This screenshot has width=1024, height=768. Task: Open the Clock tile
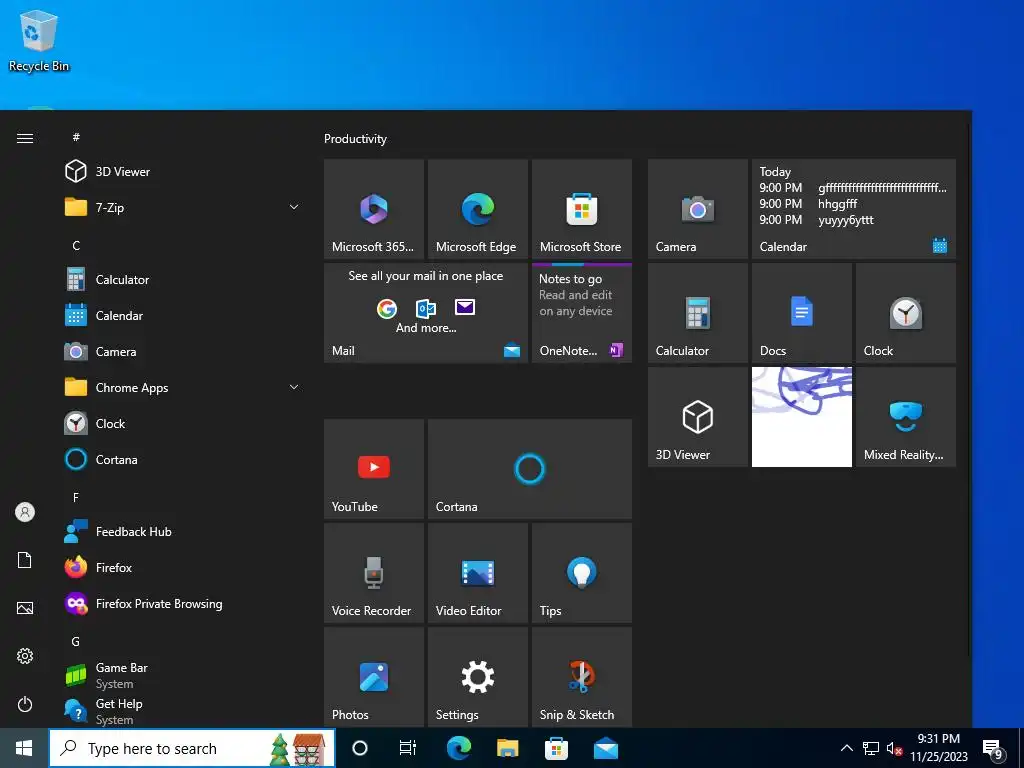tap(906, 313)
